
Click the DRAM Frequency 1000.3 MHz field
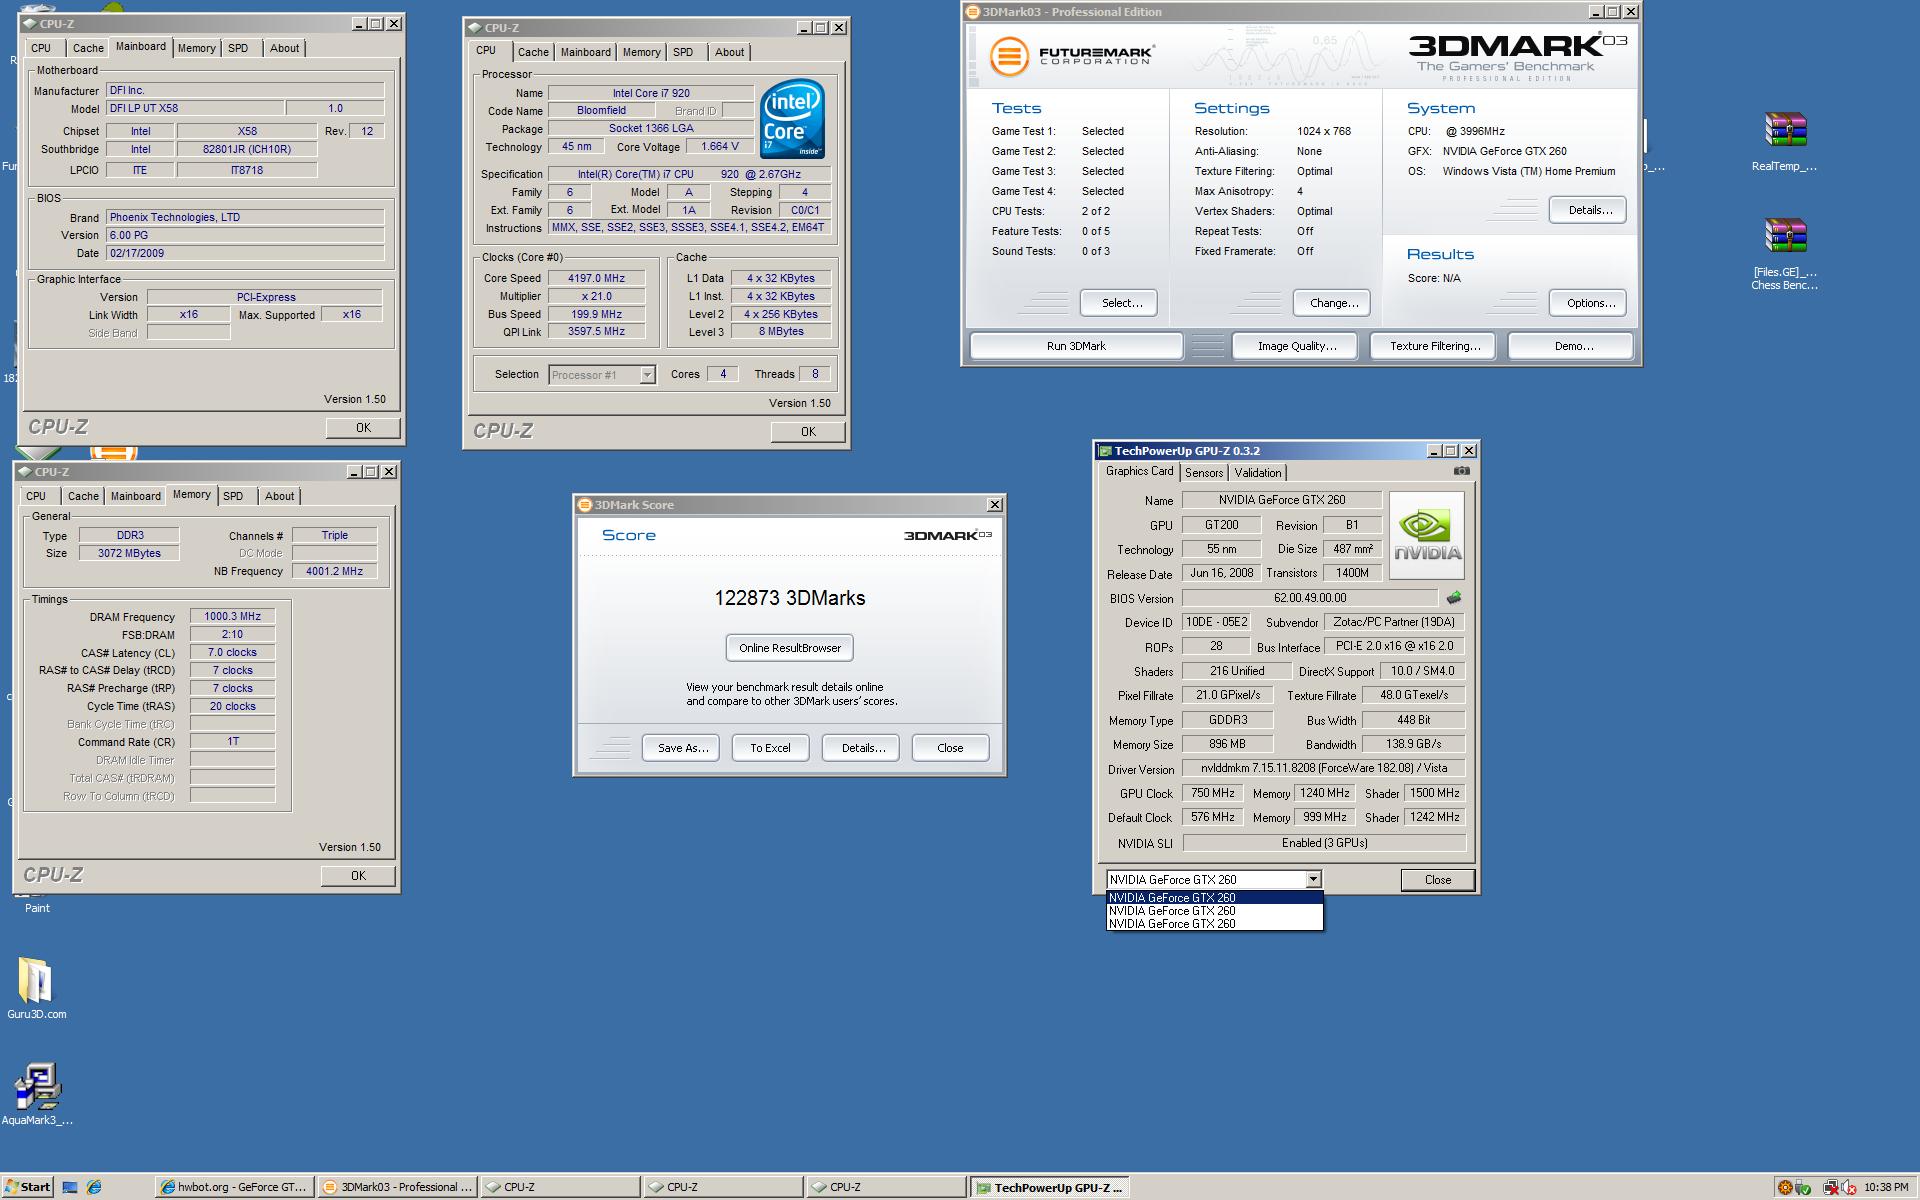click(x=232, y=617)
